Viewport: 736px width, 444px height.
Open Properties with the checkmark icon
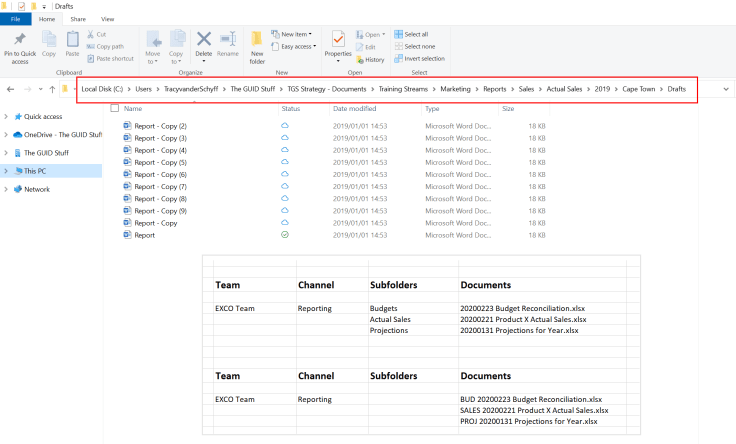pyautogui.click(x=338, y=41)
